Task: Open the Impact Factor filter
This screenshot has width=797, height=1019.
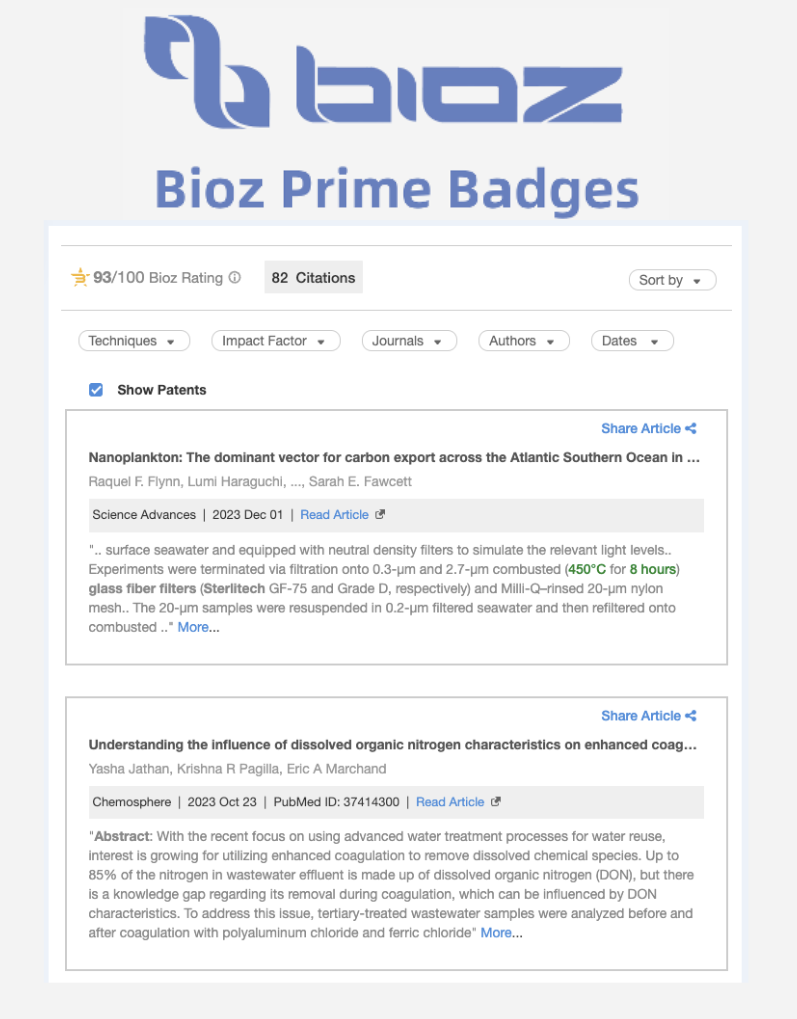Action: [x=275, y=341]
